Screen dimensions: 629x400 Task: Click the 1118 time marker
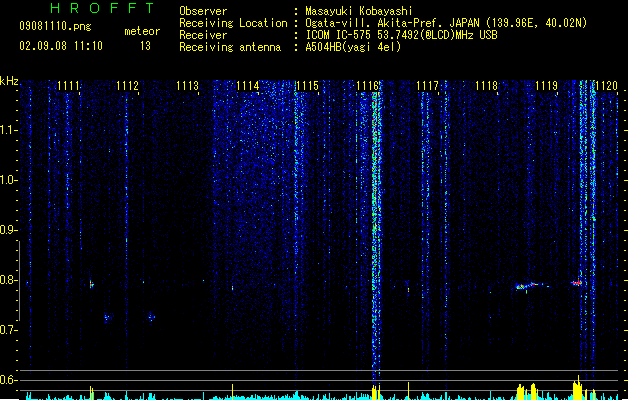click(486, 86)
